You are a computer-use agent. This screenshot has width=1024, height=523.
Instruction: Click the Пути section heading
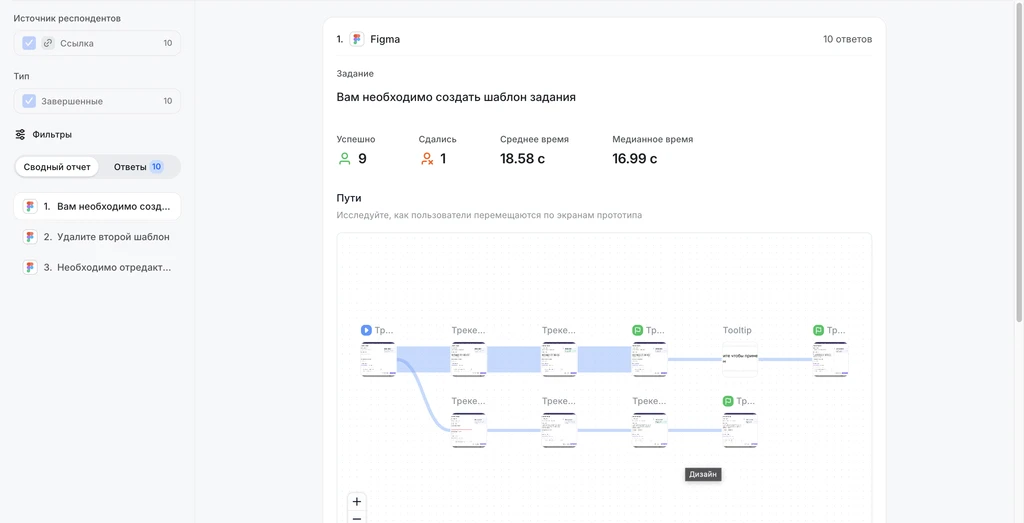[x=349, y=198]
